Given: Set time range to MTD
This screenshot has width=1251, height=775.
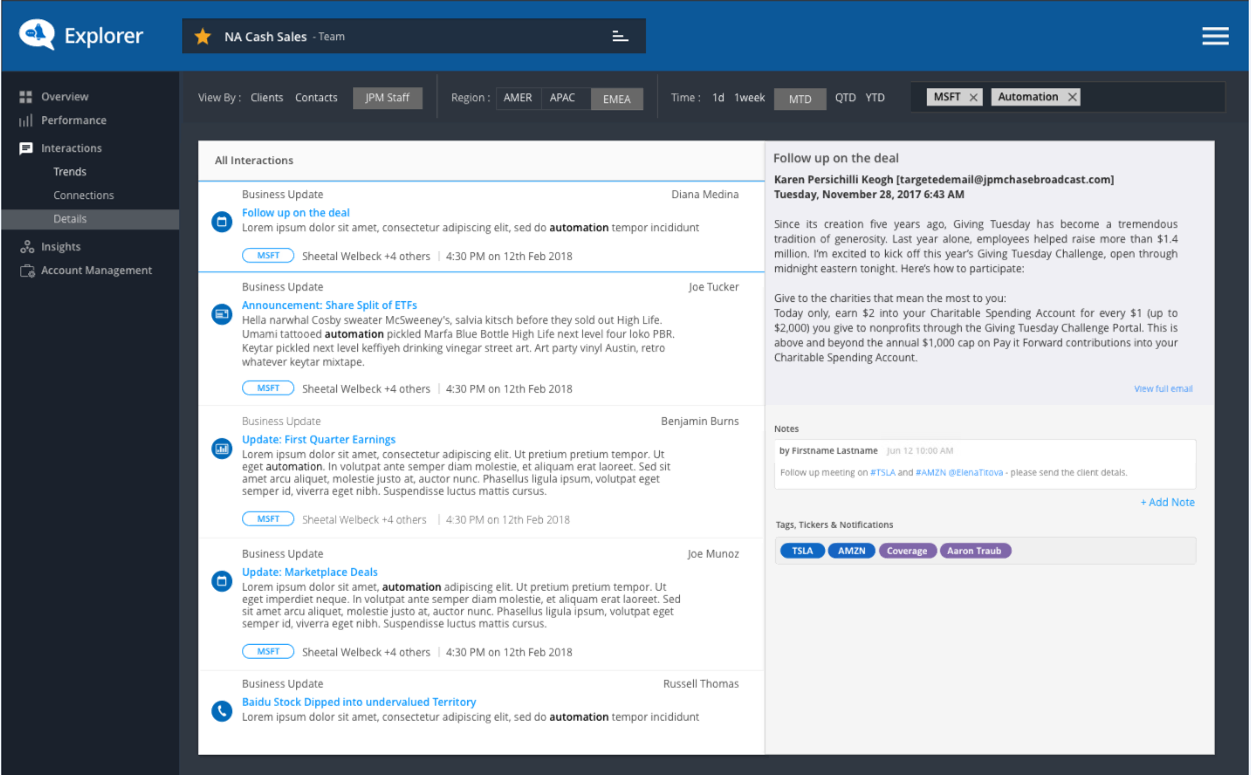Looking at the screenshot, I should pos(801,98).
